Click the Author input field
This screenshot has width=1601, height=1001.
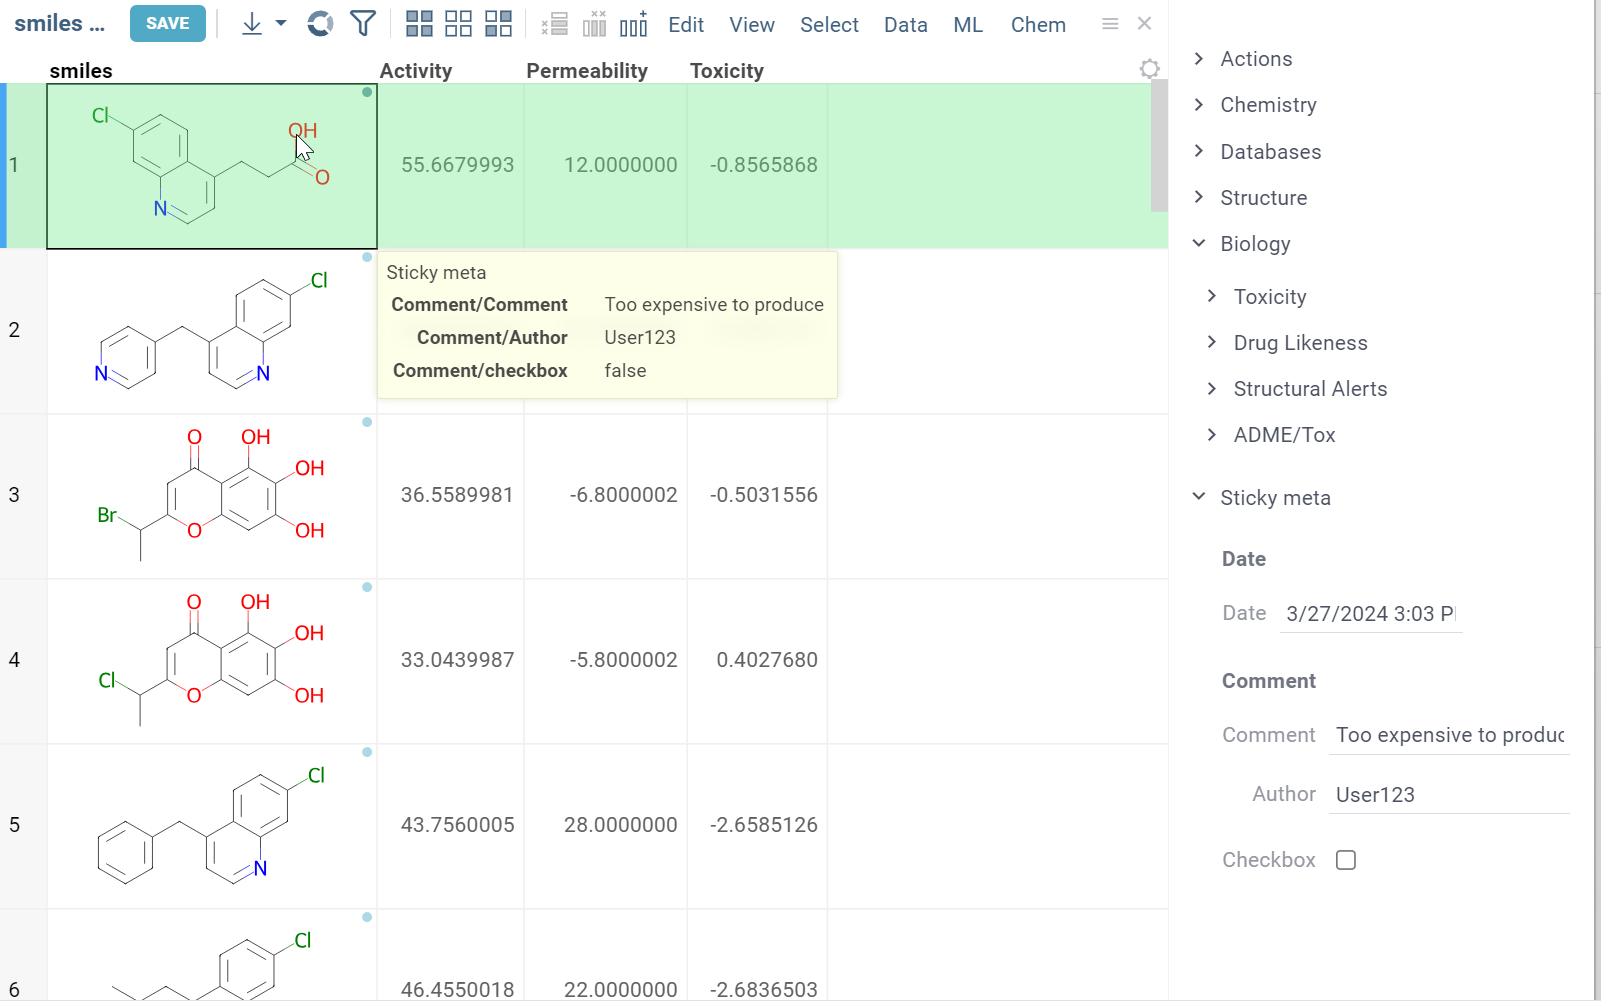(1447, 795)
